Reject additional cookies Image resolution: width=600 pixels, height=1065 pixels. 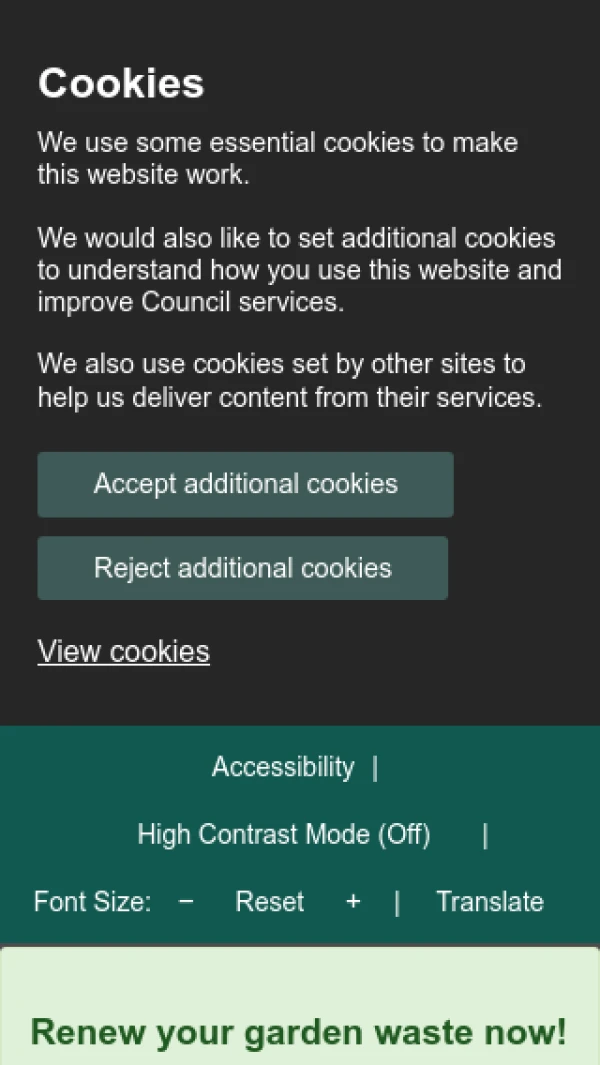pyautogui.click(x=243, y=568)
